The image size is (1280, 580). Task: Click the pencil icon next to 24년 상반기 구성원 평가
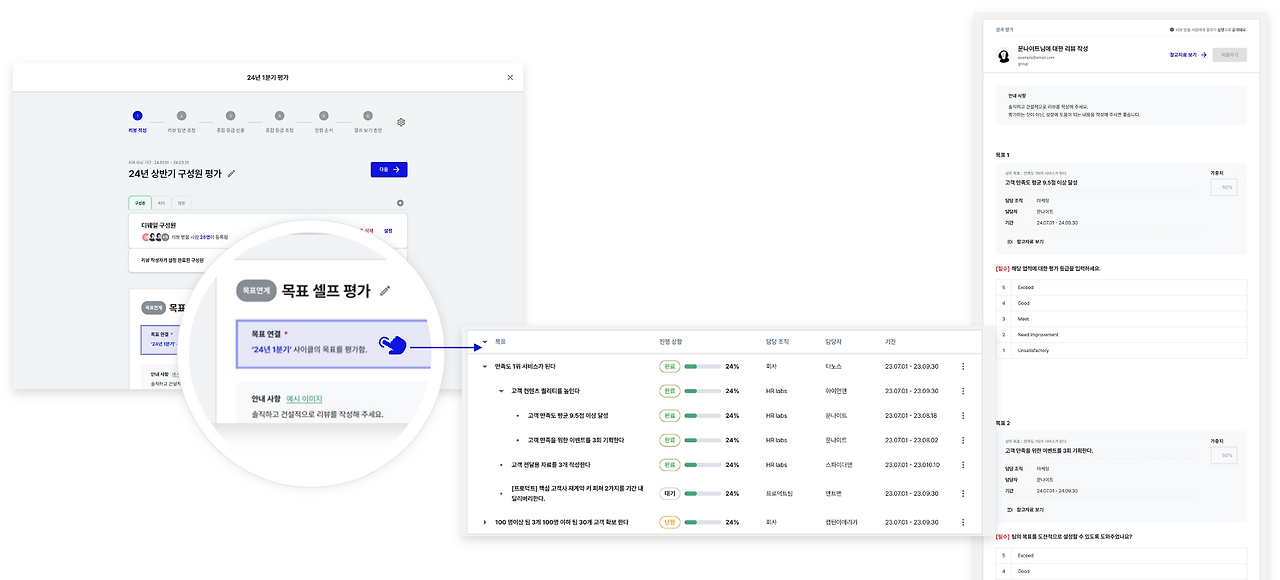click(x=232, y=173)
